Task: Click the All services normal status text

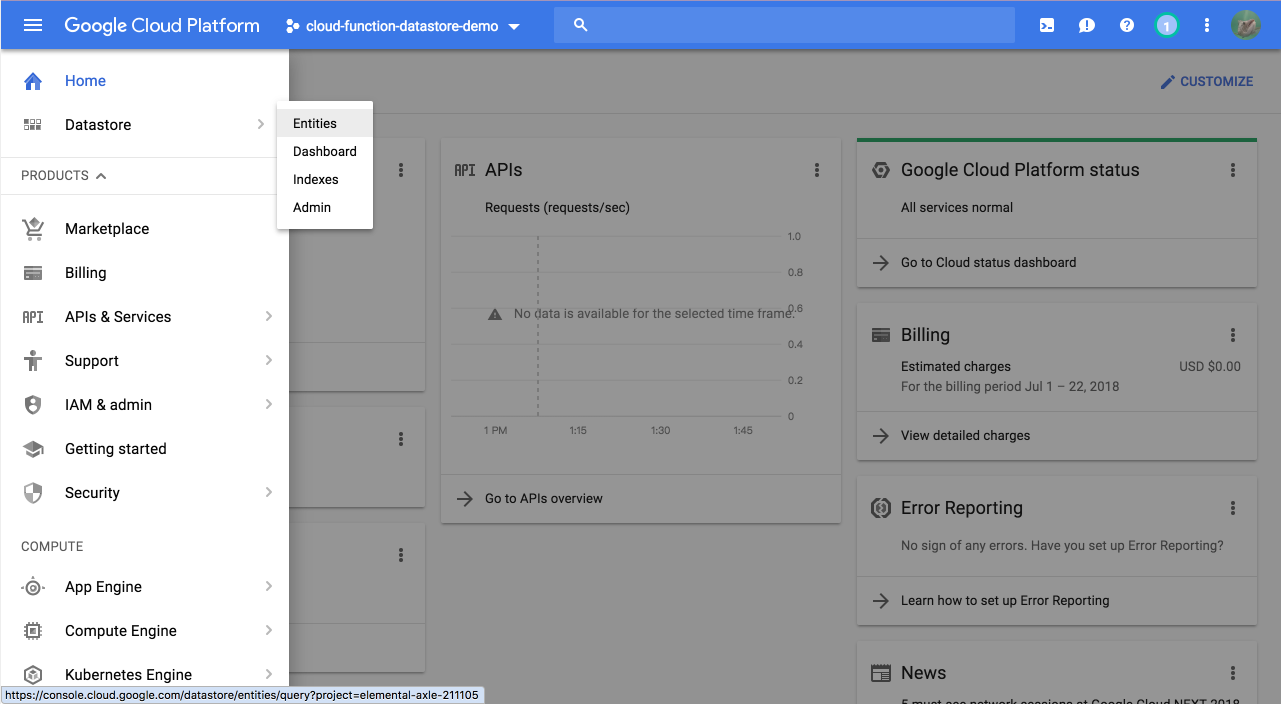Action: point(957,208)
